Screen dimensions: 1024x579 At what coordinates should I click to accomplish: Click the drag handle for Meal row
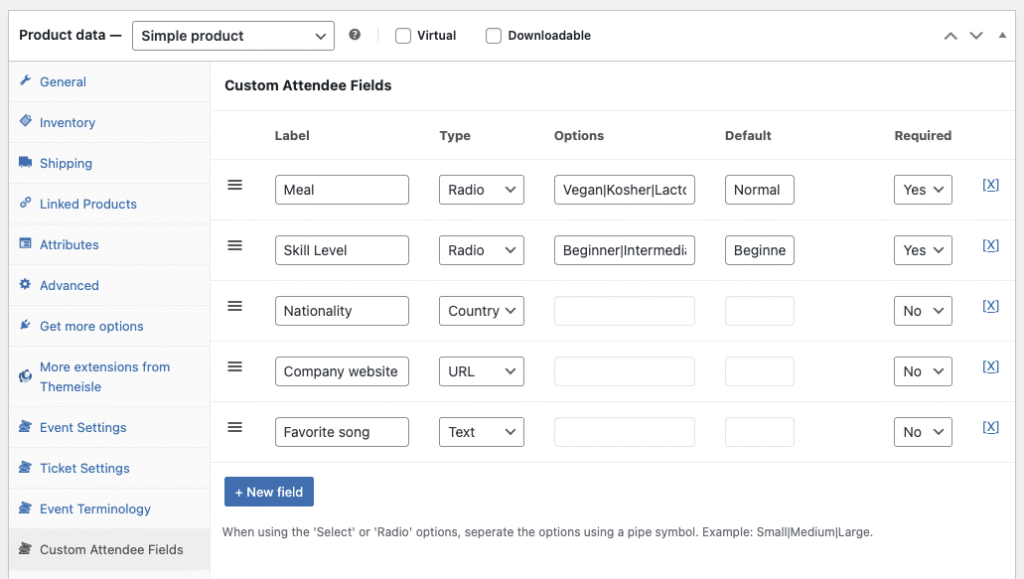coord(235,185)
